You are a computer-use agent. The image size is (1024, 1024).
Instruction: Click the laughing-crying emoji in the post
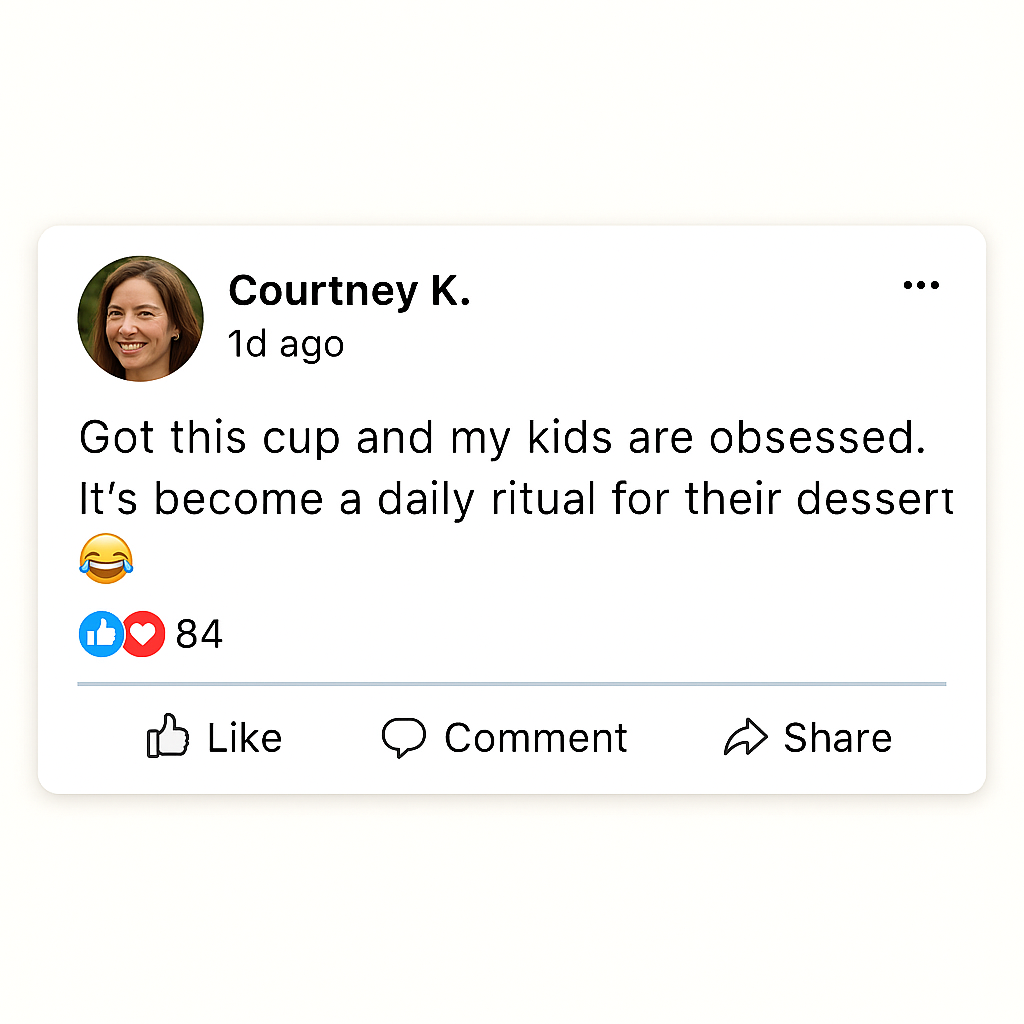(105, 558)
